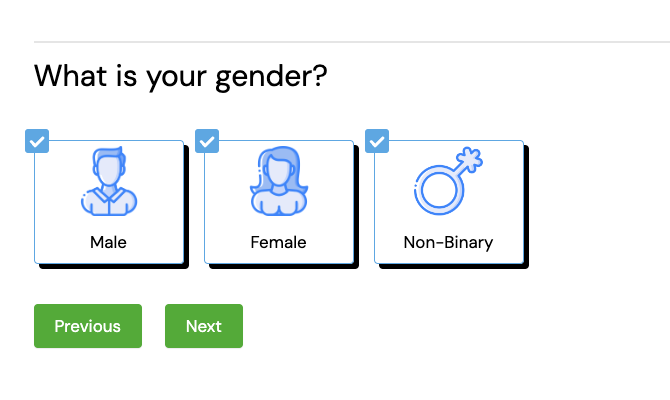
Task: Uncheck the Male option checkbox
Action: pos(36,142)
